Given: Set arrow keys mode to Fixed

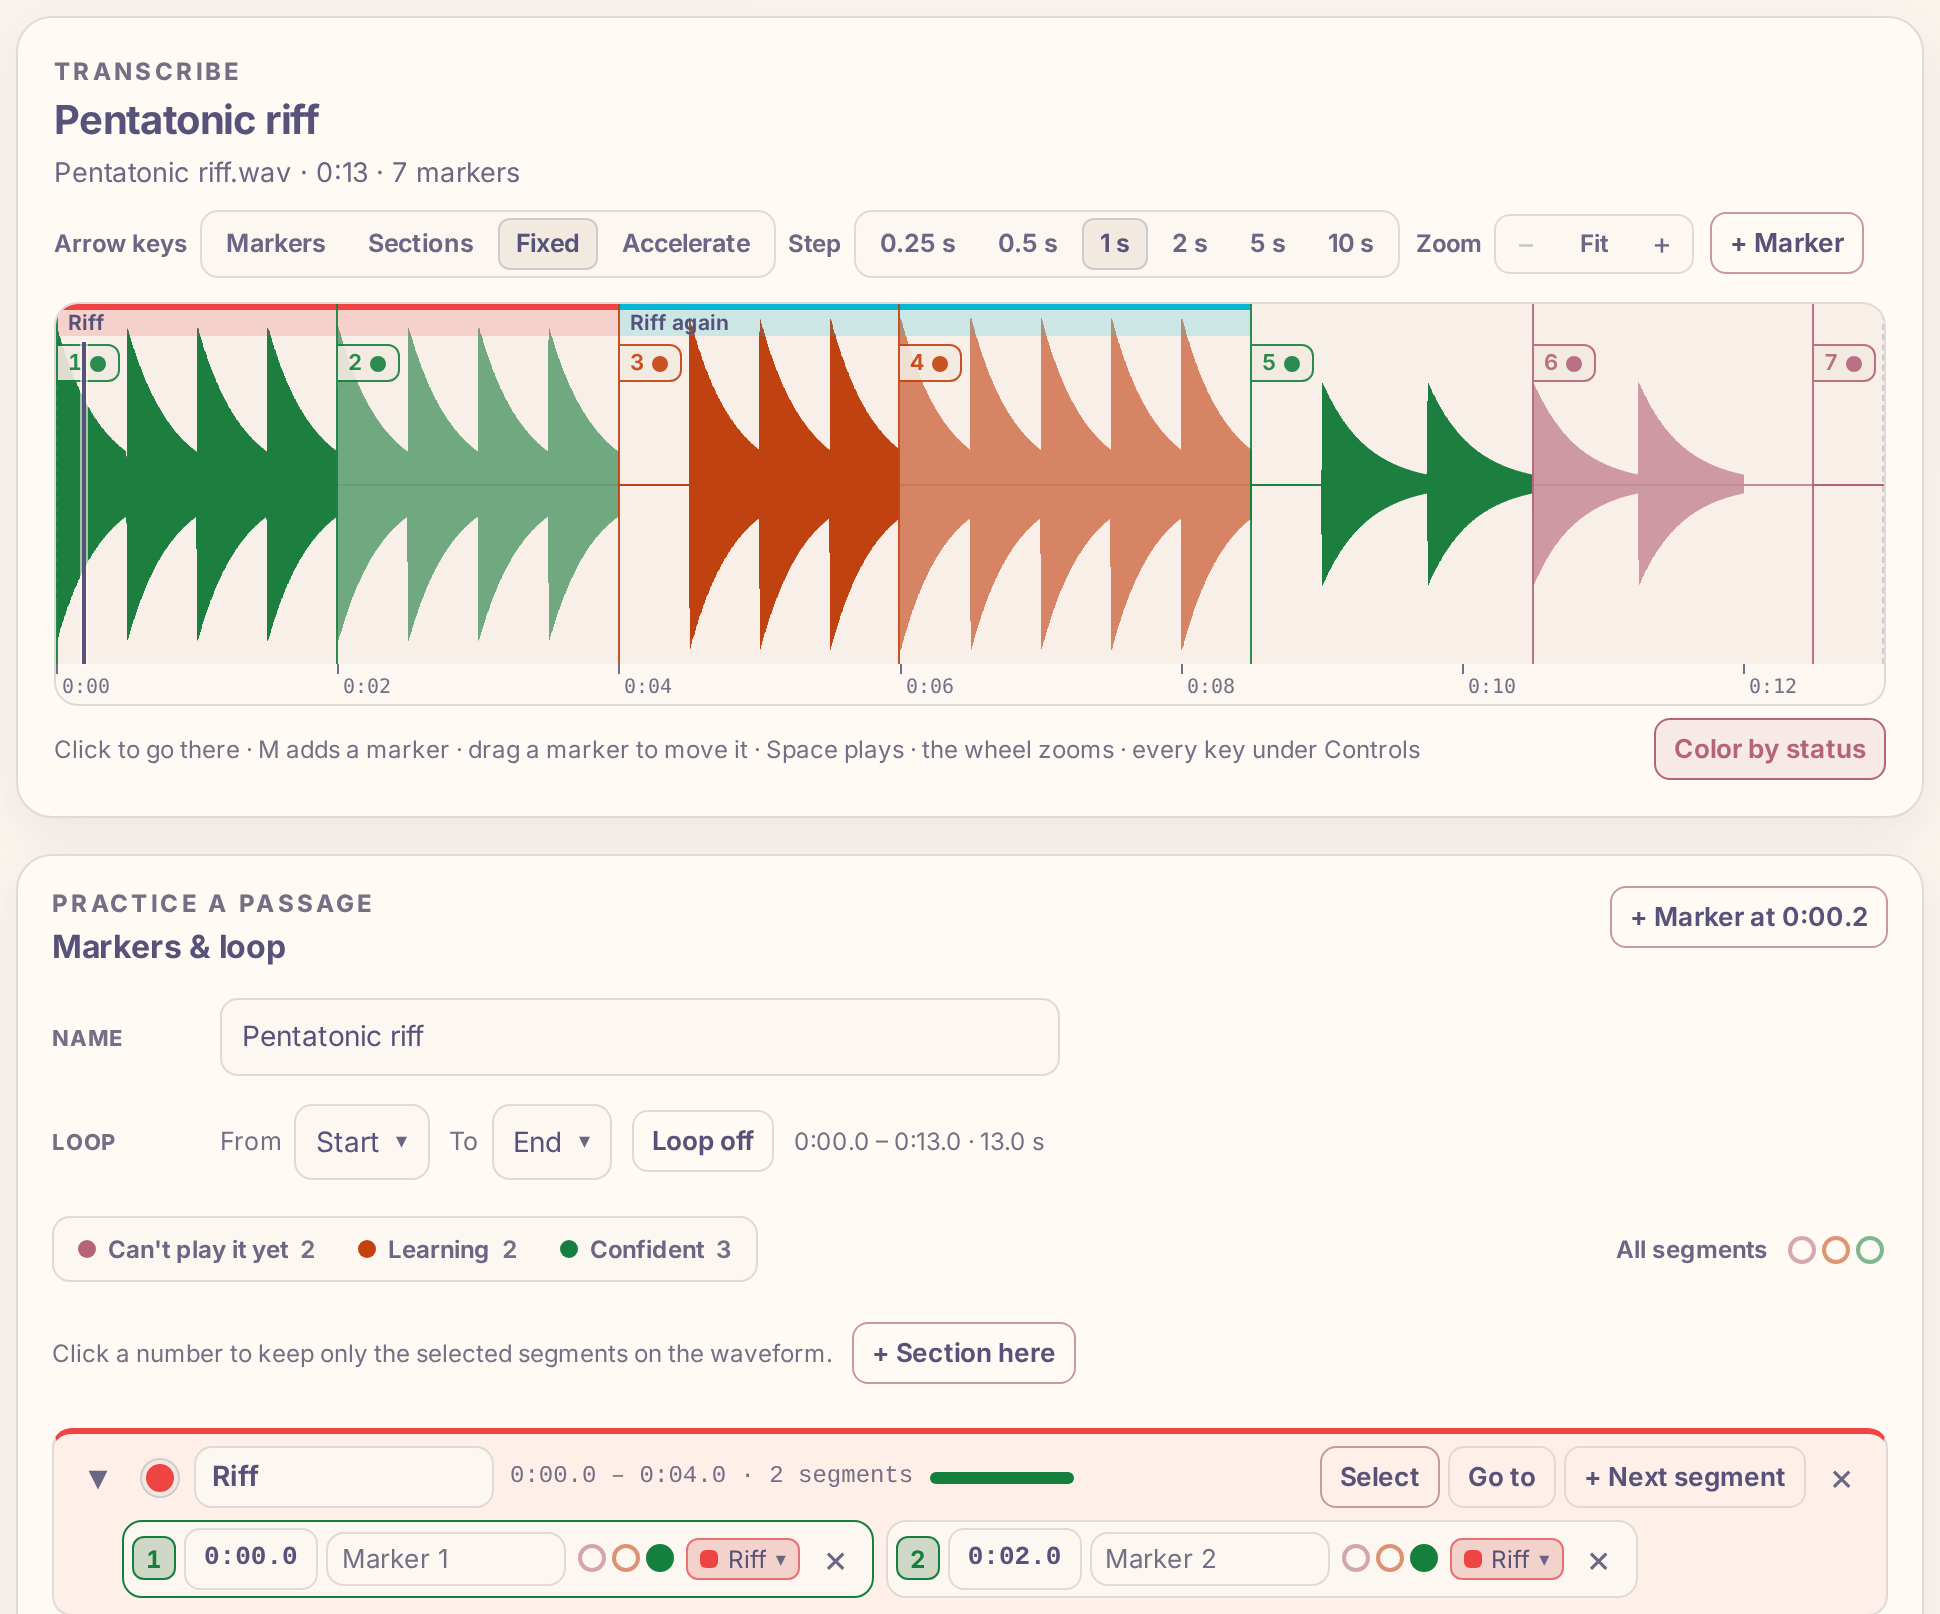Looking at the screenshot, I should (547, 244).
